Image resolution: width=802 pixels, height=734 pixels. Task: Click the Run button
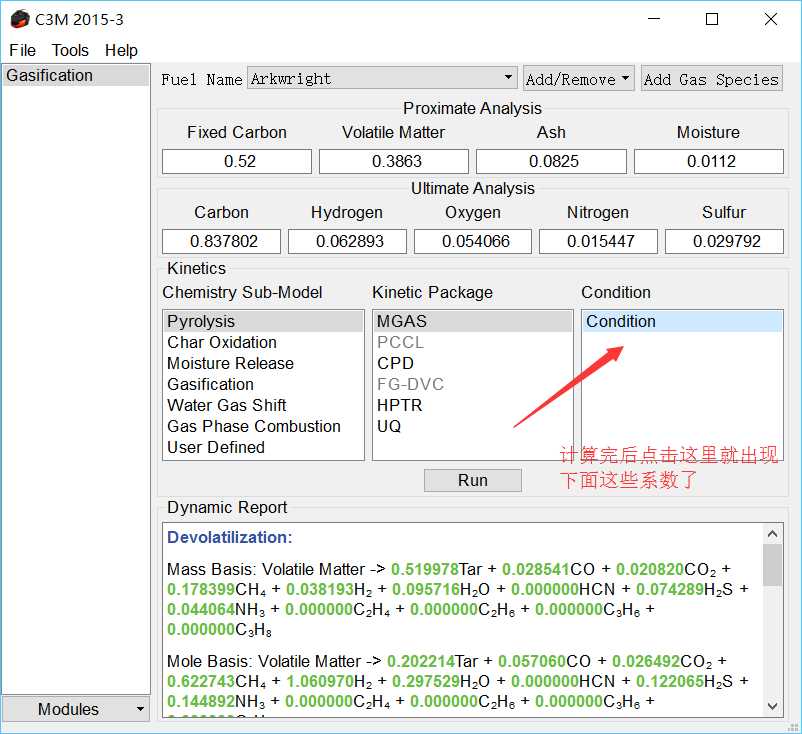pos(473,480)
